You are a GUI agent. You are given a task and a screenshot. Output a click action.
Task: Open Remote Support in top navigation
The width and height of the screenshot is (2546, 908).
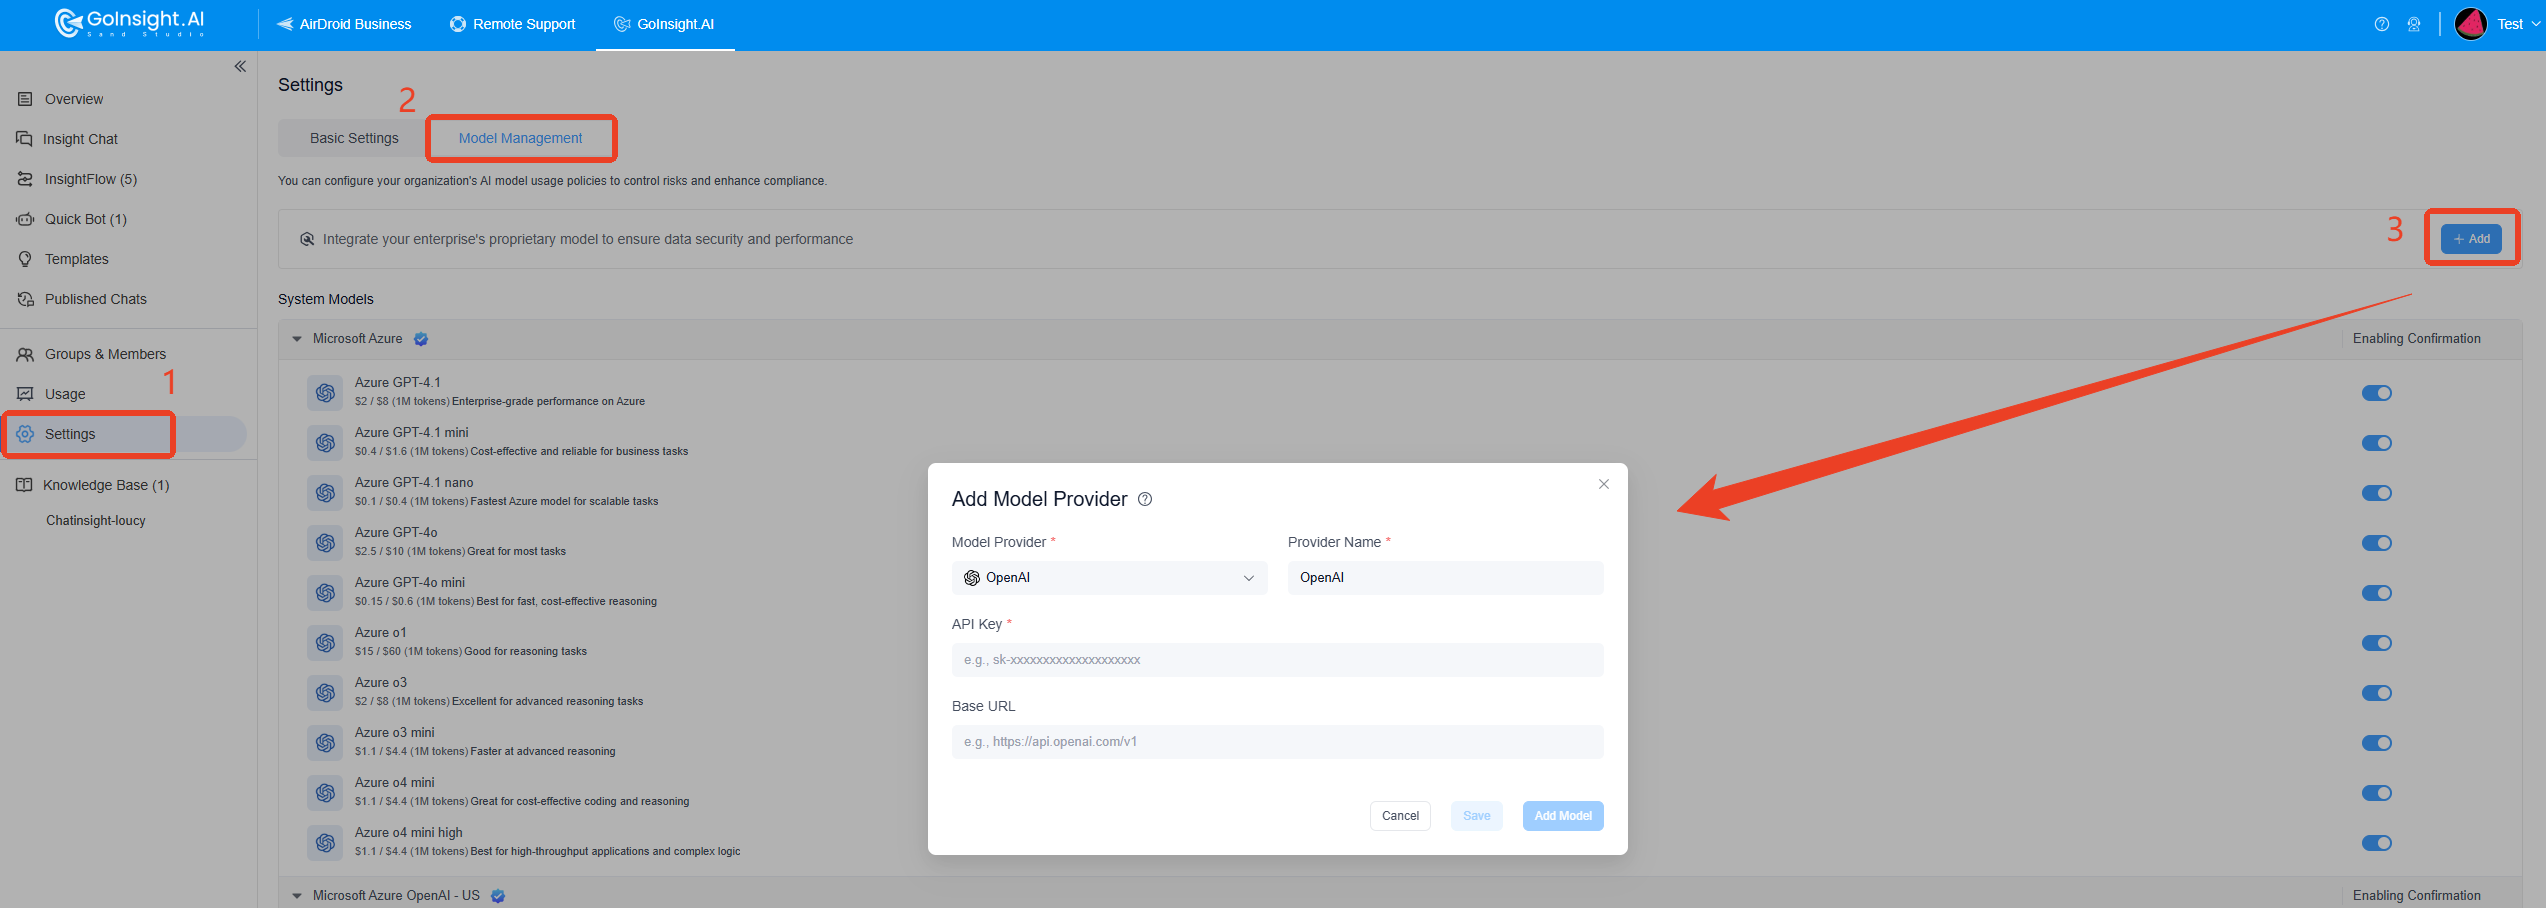click(x=512, y=24)
